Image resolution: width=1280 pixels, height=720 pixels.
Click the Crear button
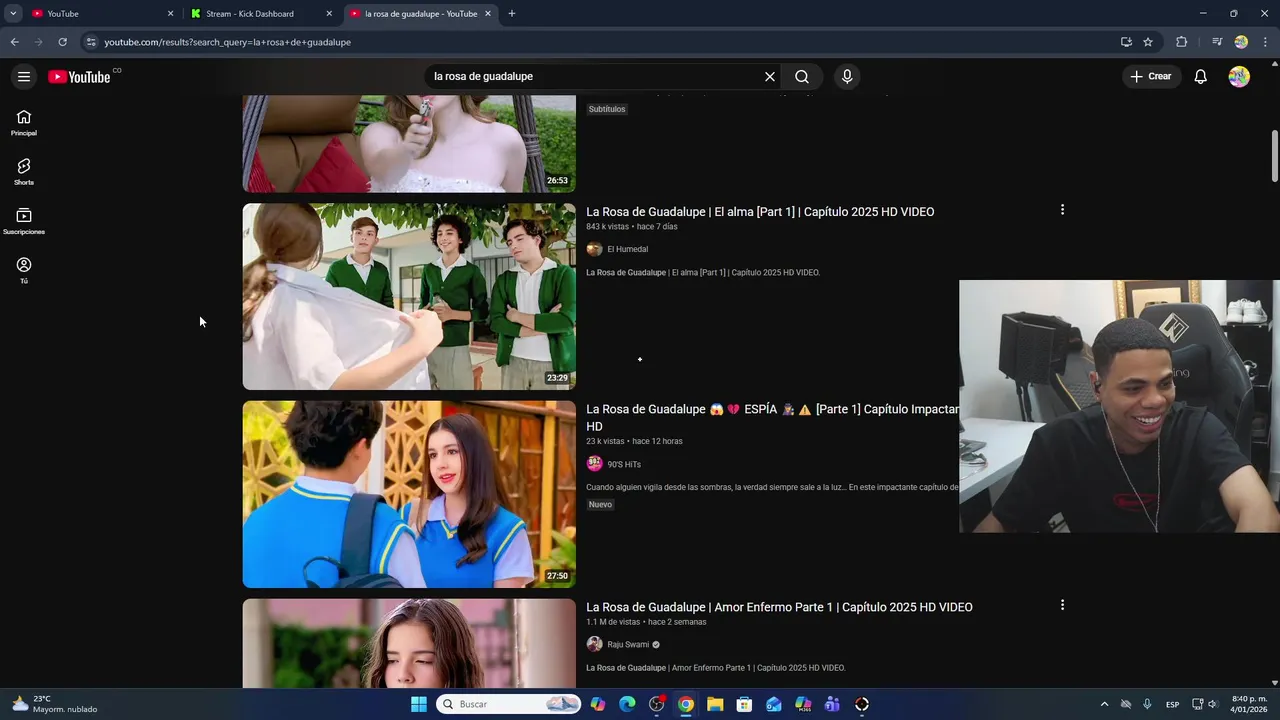coord(1151,76)
